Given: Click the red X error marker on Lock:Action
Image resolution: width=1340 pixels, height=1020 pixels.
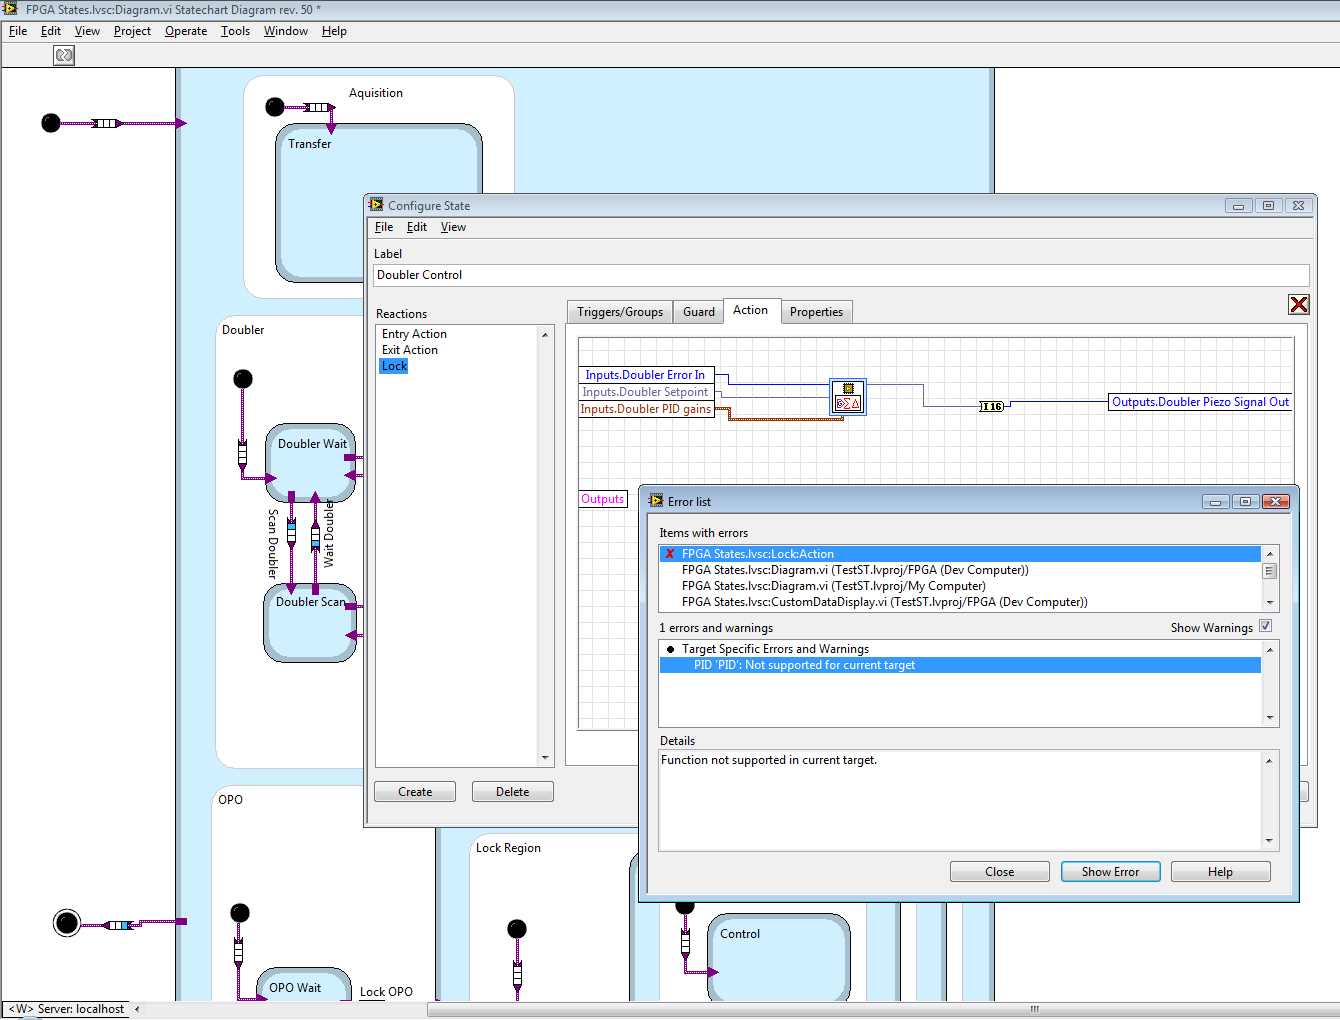Looking at the screenshot, I should click(x=670, y=554).
